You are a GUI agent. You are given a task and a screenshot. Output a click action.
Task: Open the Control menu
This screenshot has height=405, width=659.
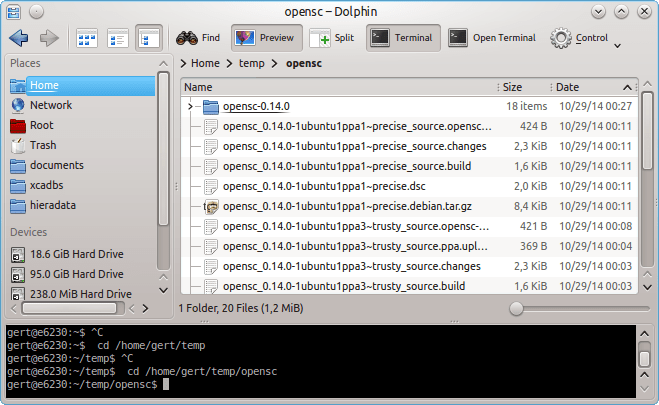[579, 38]
